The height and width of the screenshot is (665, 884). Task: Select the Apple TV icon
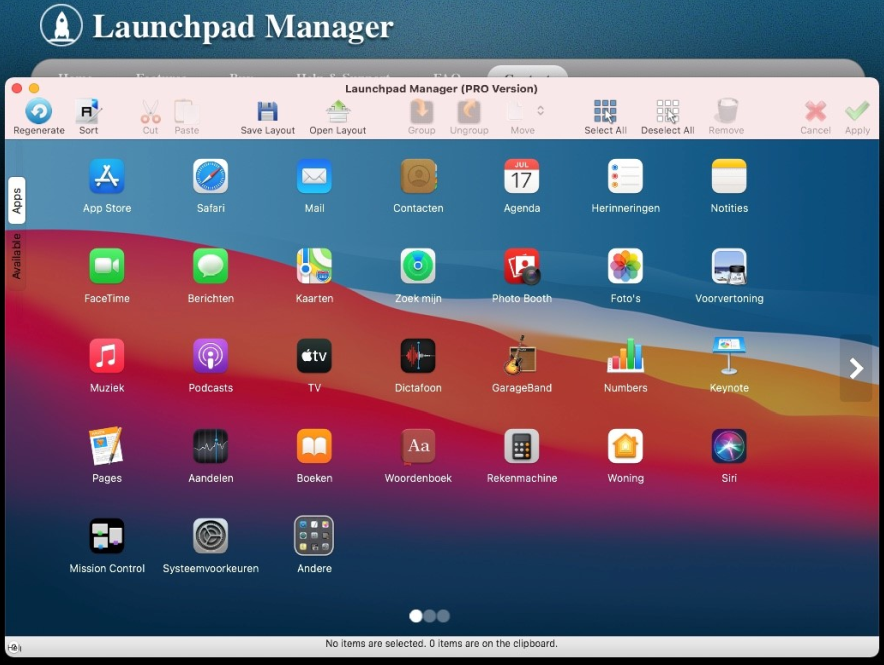pos(314,356)
